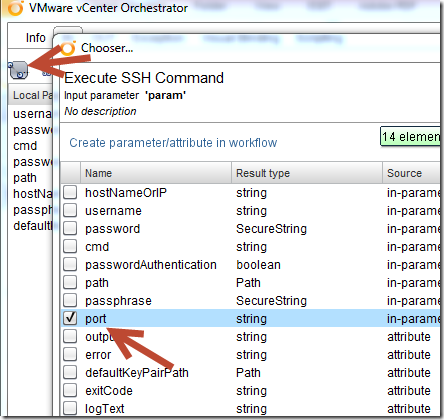Sort by the Result type column header
This screenshot has height=420, width=444.
point(307,173)
